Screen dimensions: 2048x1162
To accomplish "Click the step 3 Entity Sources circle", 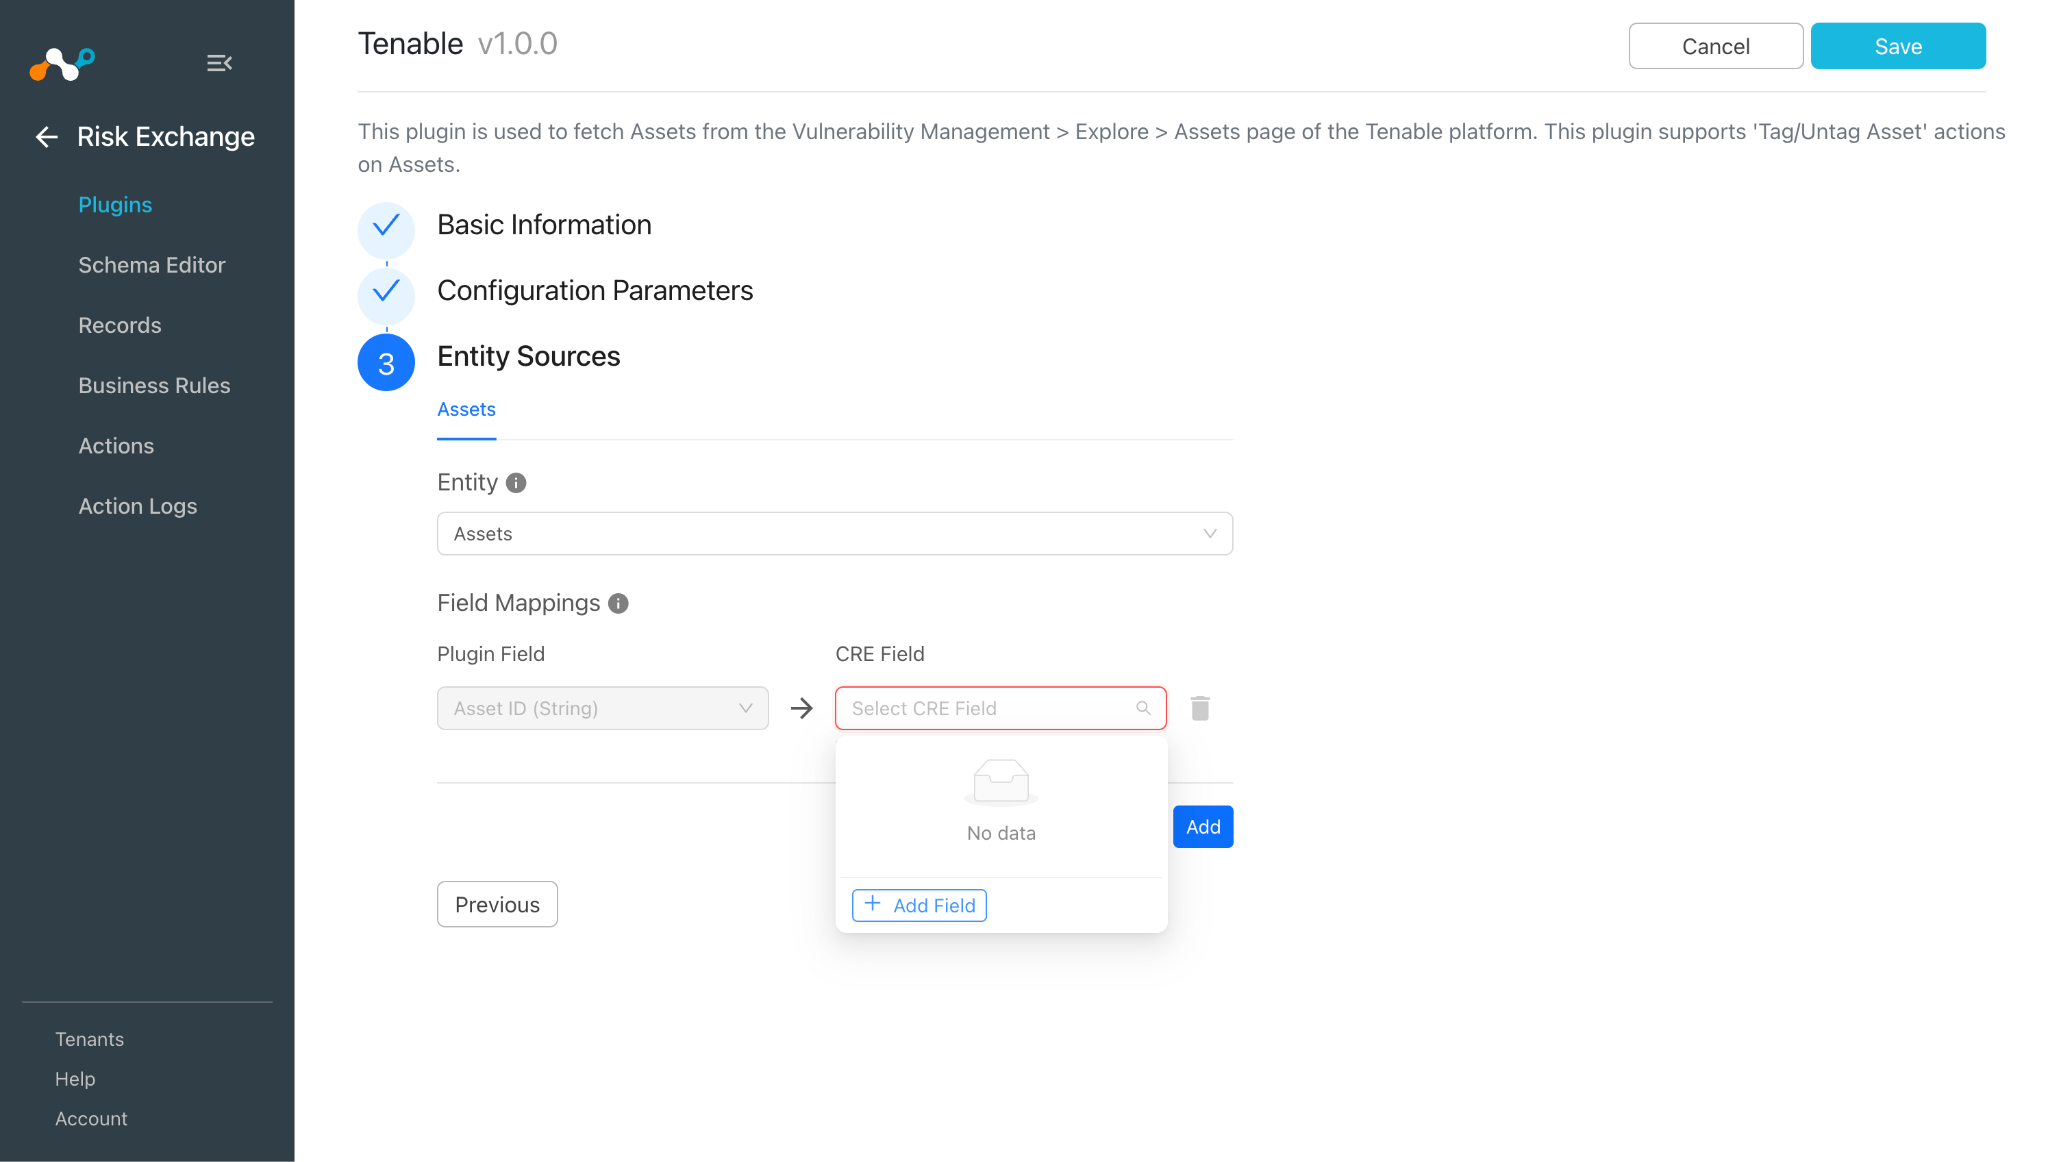I will tap(386, 363).
